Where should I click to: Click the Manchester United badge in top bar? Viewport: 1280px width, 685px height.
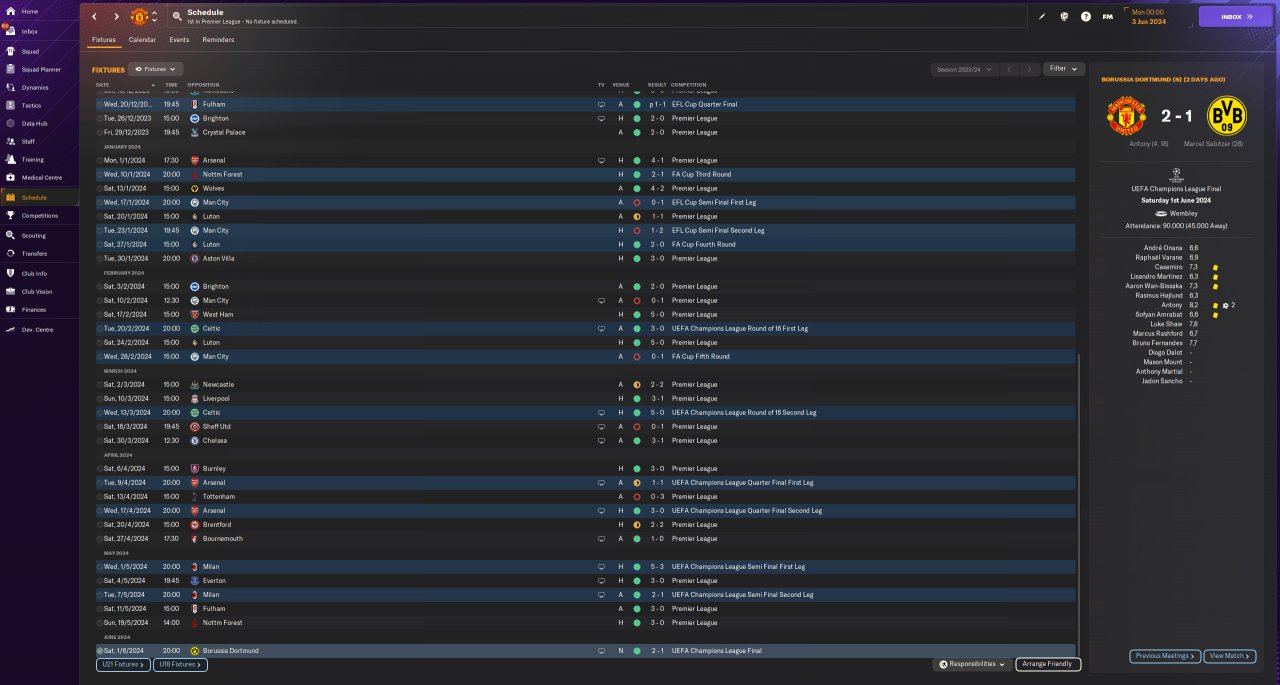[x=139, y=17]
